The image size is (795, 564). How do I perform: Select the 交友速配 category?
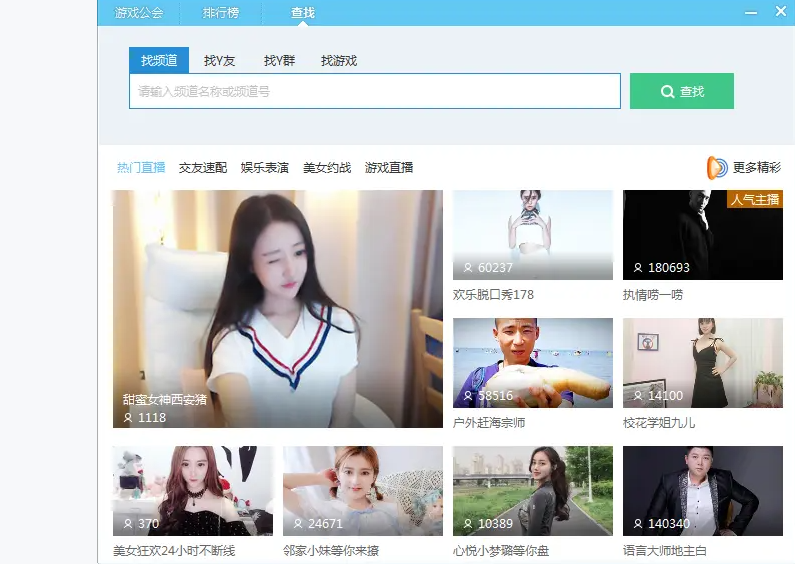pyautogui.click(x=203, y=167)
